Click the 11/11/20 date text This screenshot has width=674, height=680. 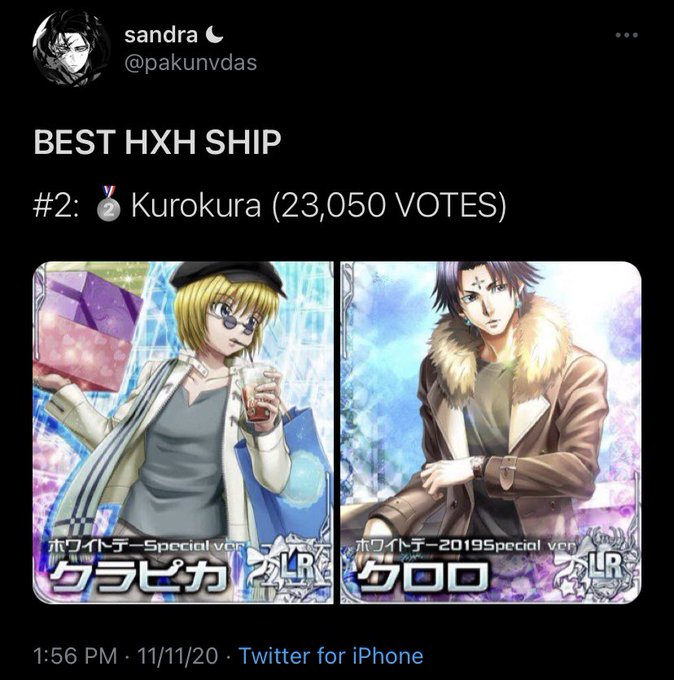177,656
